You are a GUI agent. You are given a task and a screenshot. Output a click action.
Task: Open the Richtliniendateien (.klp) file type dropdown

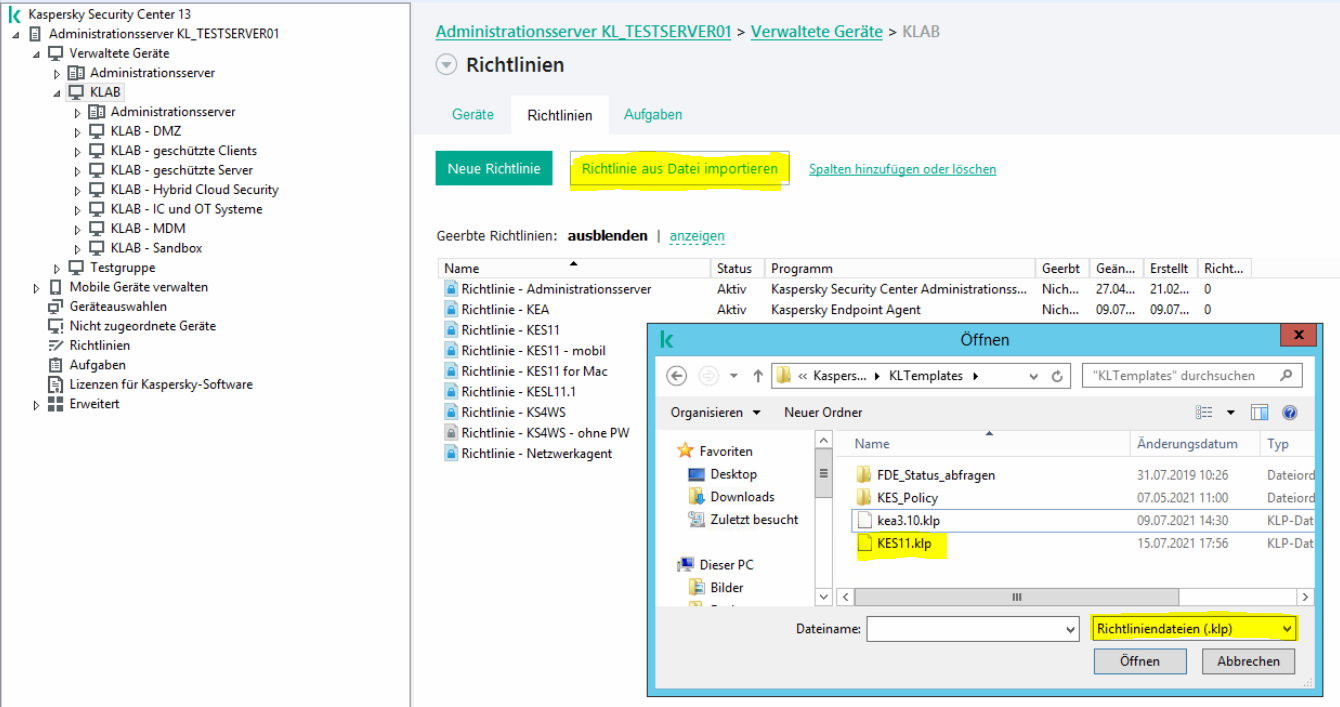[1286, 628]
